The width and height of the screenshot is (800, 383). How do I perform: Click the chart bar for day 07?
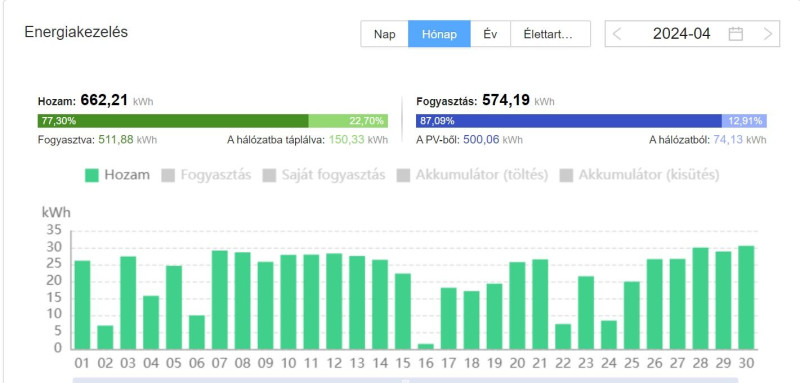tap(219, 300)
